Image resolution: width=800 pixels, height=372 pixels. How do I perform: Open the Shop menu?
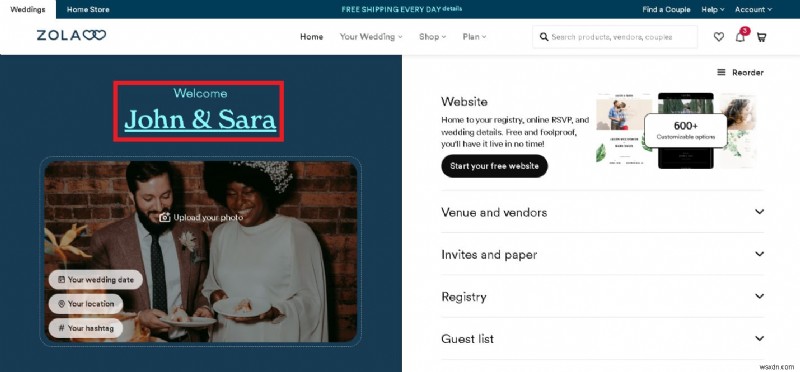coord(432,37)
